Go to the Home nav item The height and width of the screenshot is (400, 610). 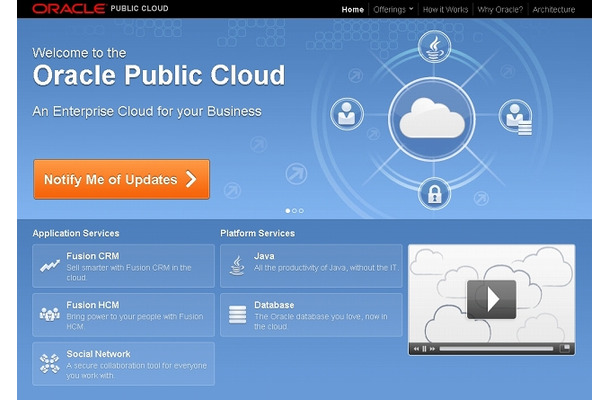coord(352,9)
